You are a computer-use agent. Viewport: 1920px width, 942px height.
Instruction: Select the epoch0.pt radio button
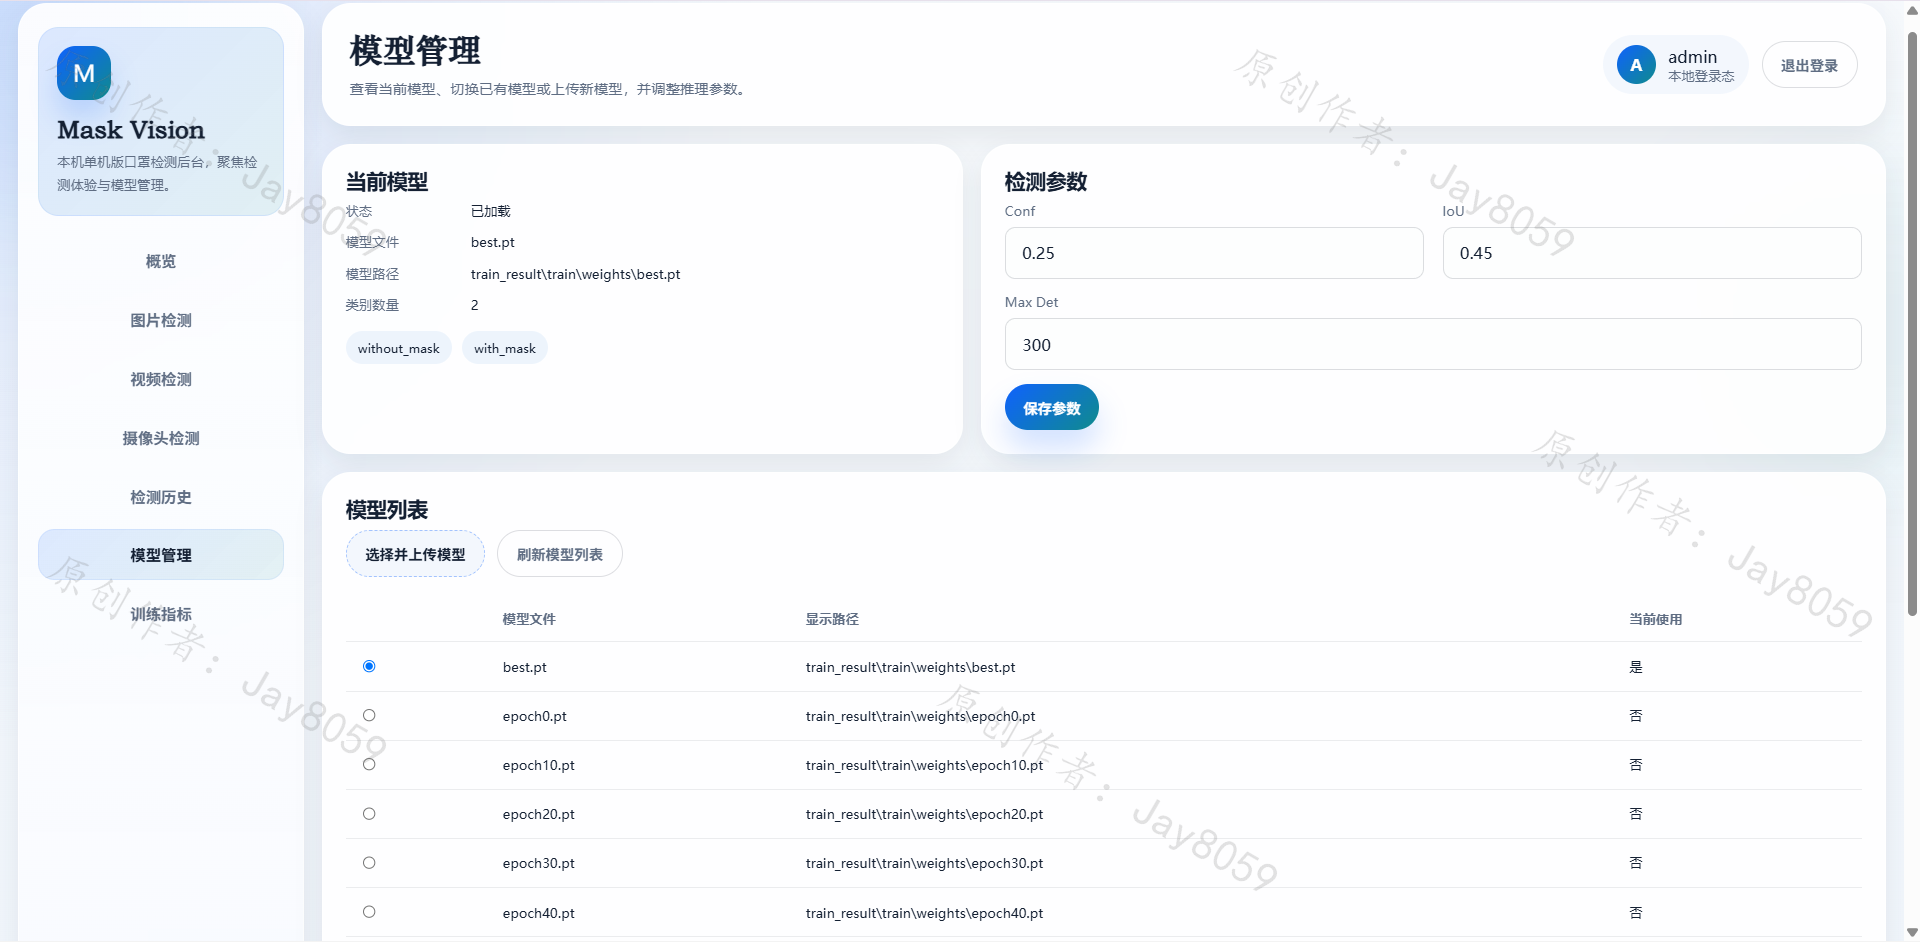[x=369, y=715]
